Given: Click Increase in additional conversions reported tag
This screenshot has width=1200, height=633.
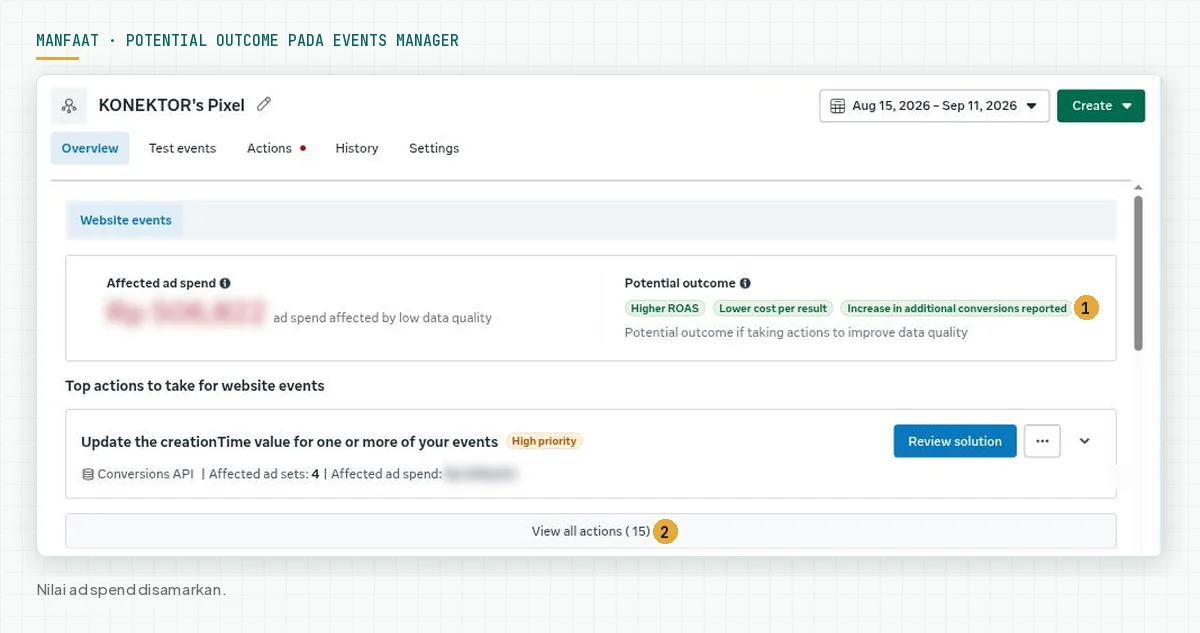Looking at the screenshot, I should tap(957, 308).
